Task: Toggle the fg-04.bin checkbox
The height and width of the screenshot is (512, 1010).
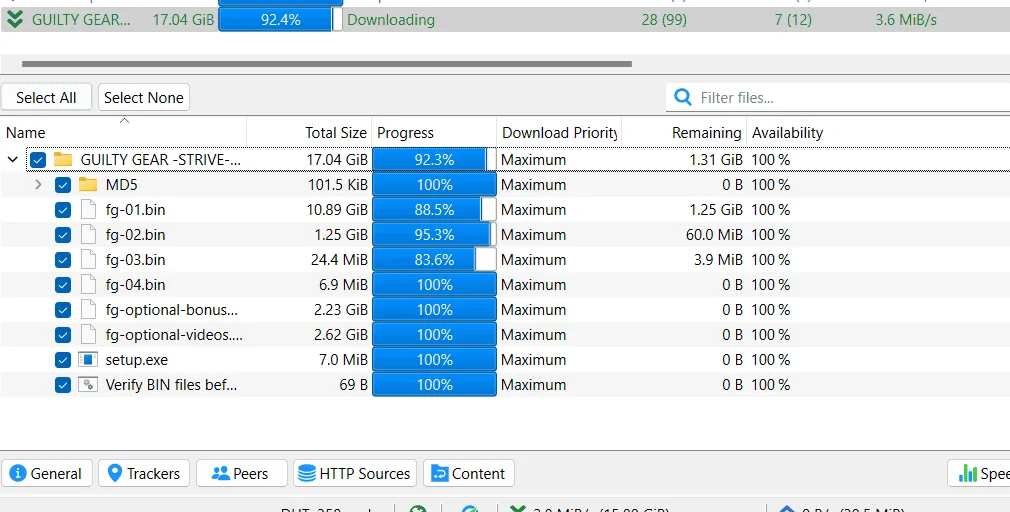Action: pyautogui.click(x=62, y=285)
